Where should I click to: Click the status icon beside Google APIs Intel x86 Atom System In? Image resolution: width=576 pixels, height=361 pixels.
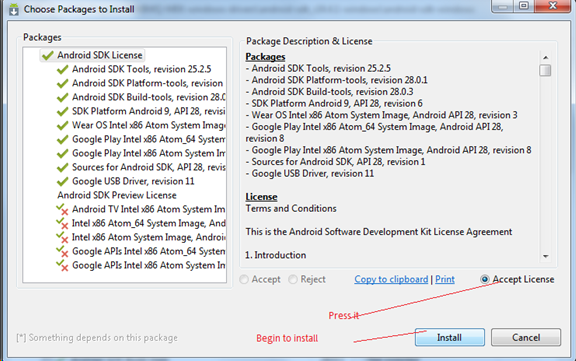[62, 266]
